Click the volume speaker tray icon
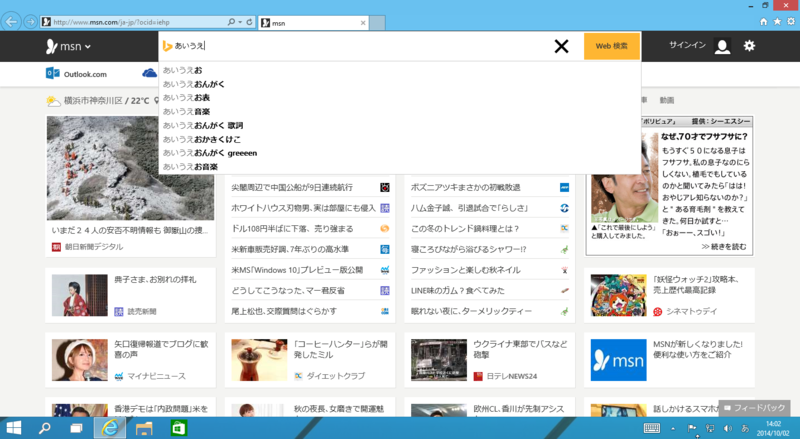Viewport: 800px width, 439px height. click(728, 428)
